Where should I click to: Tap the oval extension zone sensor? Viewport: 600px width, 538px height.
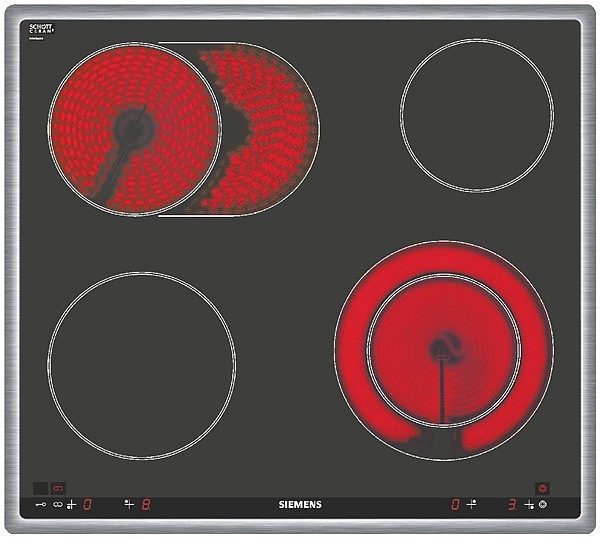point(58,505)
